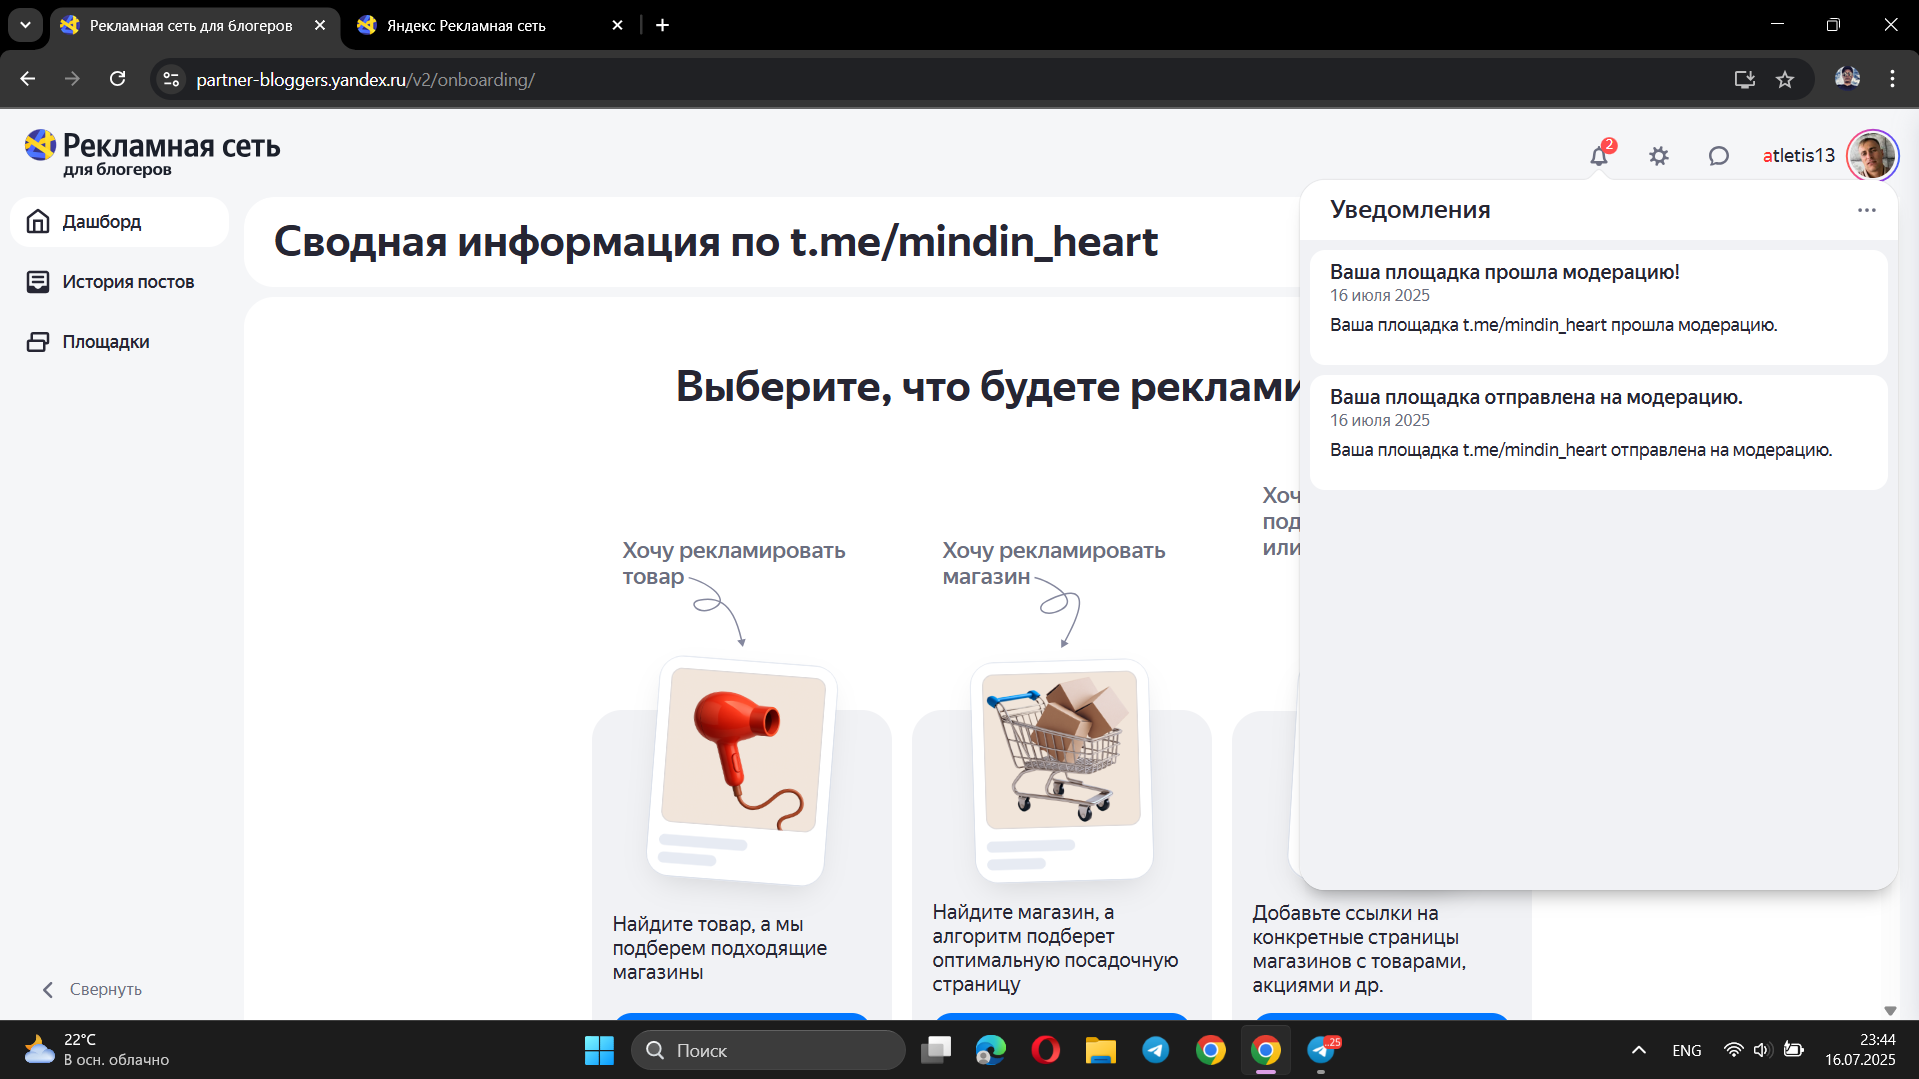The width and height of the screenshot is (1919, 1079).
Task: Open the notifications bell icon
Action: (1599, 156)
